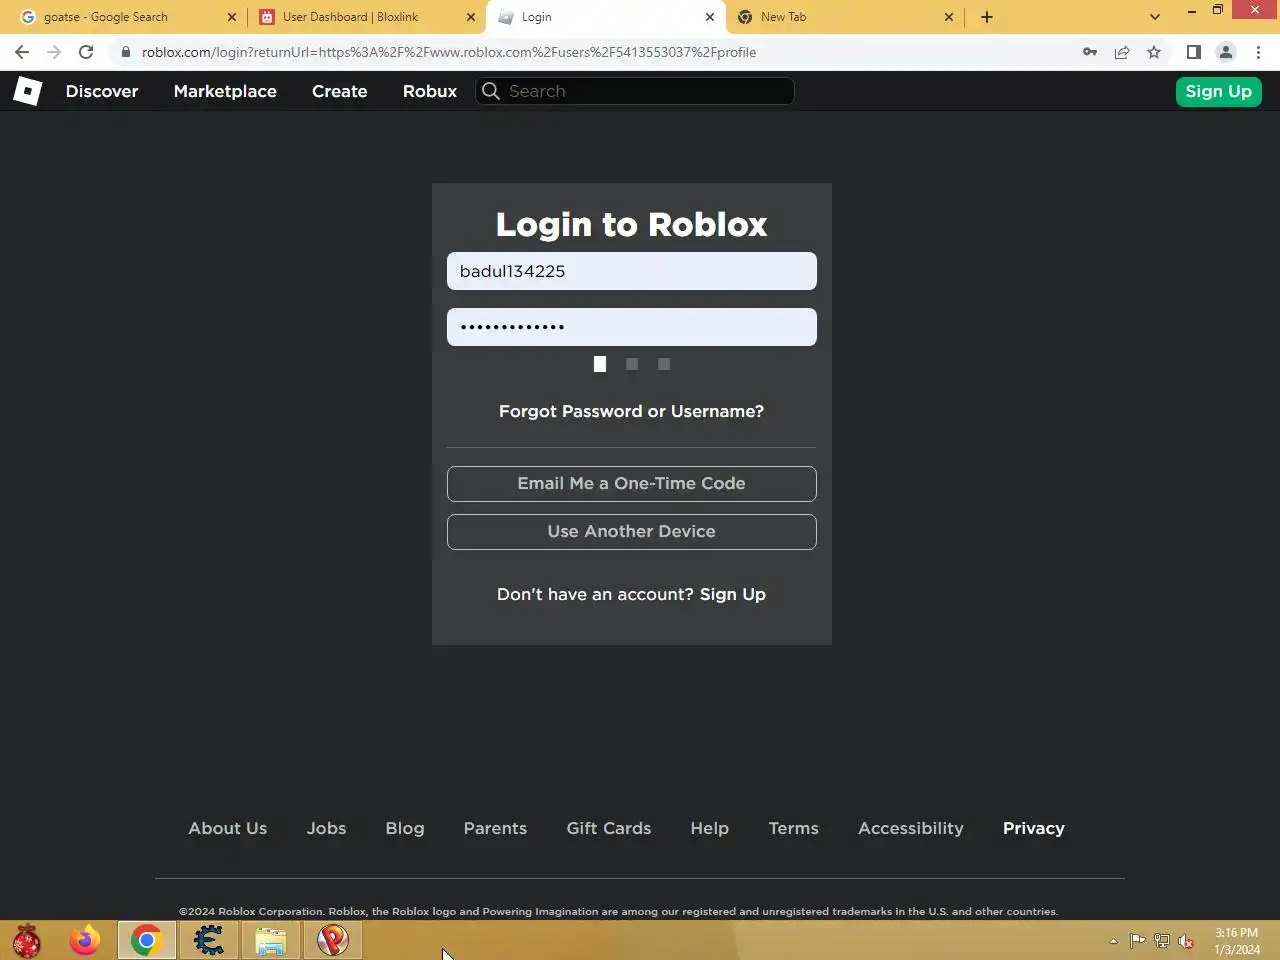The width and height of the screenshot is (1280, 960).
Task: Open Discover in the Roblox navbar
Action: 102,91
